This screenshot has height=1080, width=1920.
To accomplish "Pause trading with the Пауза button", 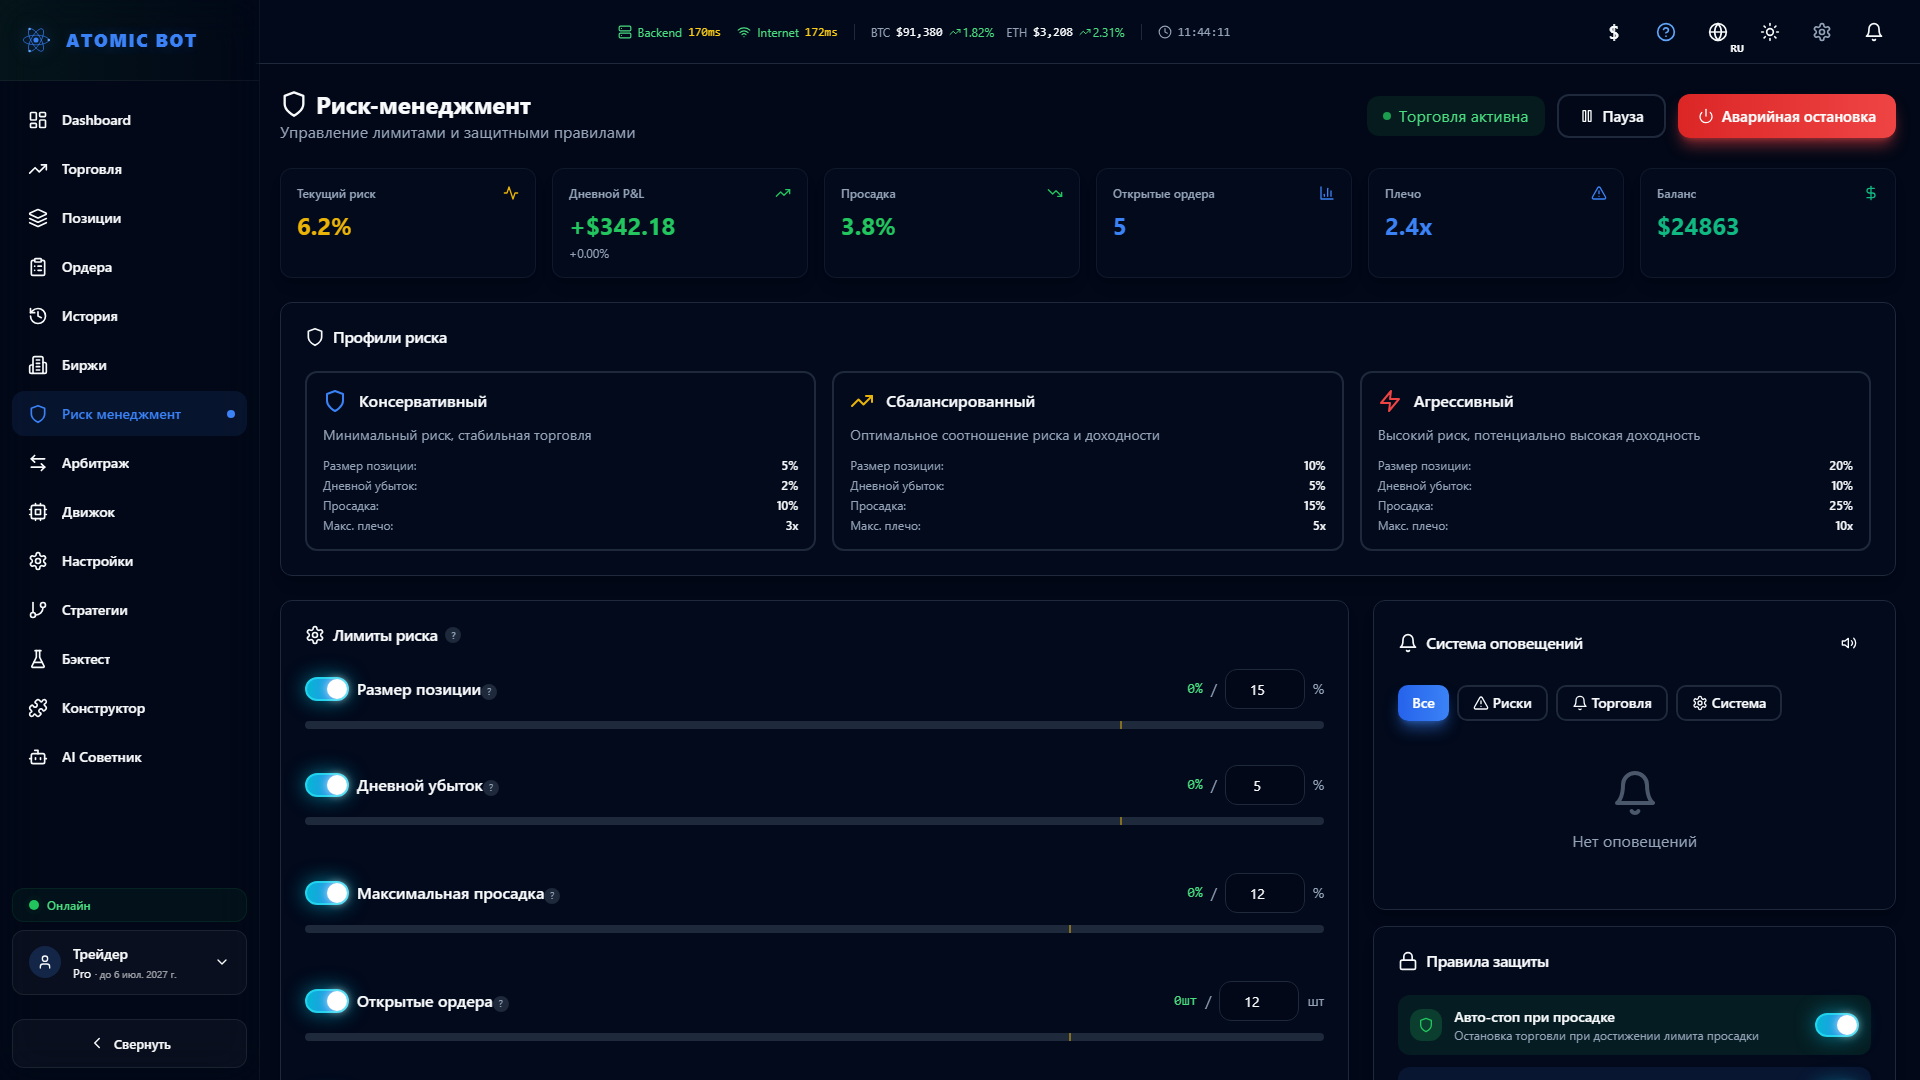I will tap(1611, 116).
